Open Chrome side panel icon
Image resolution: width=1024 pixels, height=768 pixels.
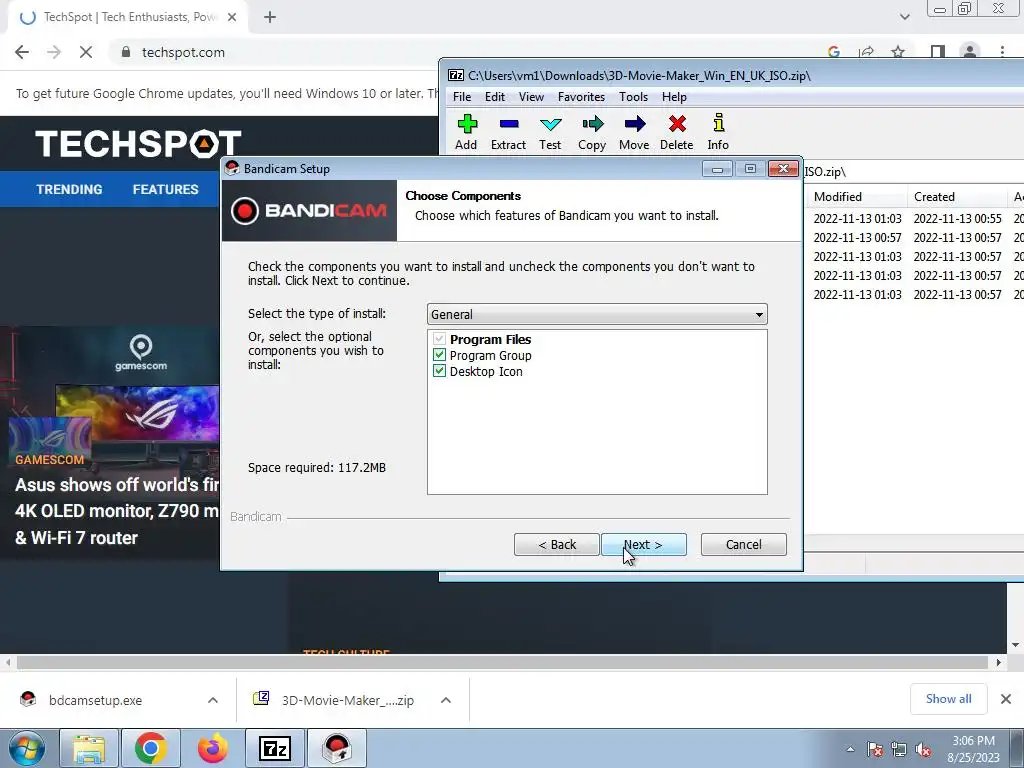tap(938, 52)
